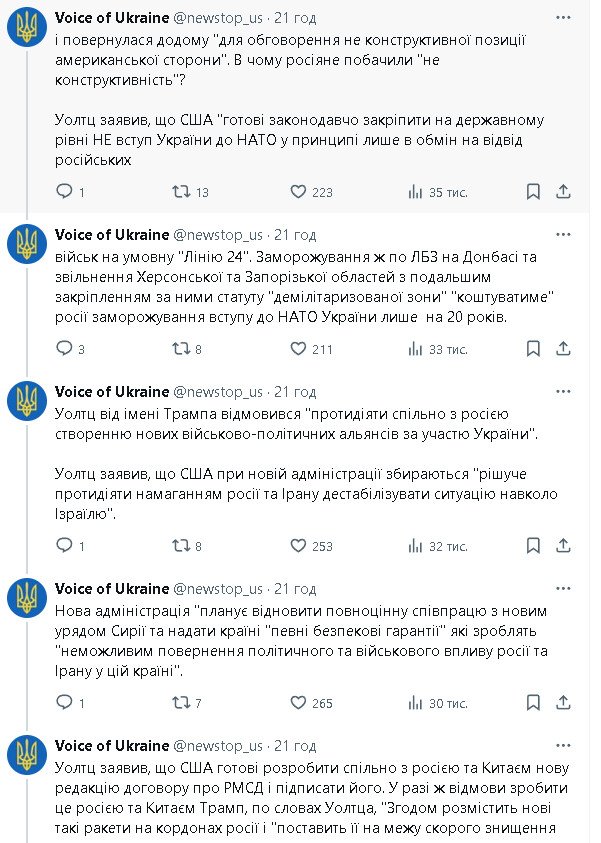
Task: Like the tweet with 253 likes
Action: (298, 545)
